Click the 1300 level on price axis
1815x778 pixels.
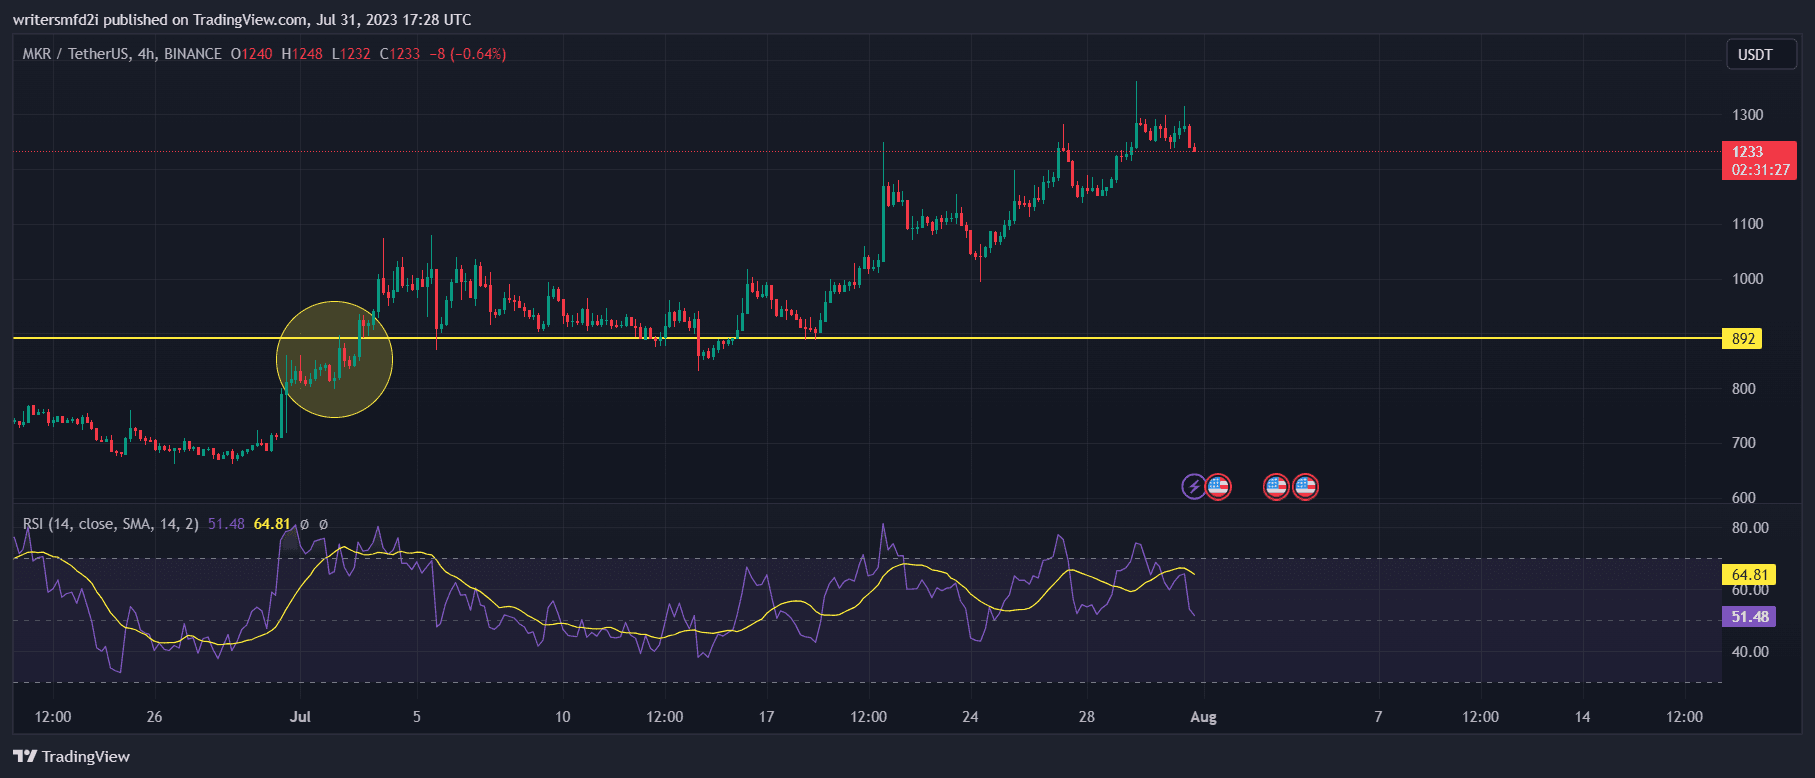pyautogui.click(x=1747, y=115)
